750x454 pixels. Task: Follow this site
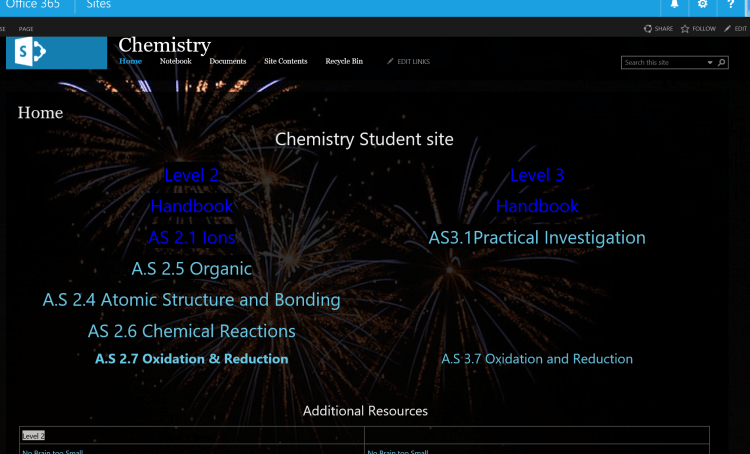(698, 29)
